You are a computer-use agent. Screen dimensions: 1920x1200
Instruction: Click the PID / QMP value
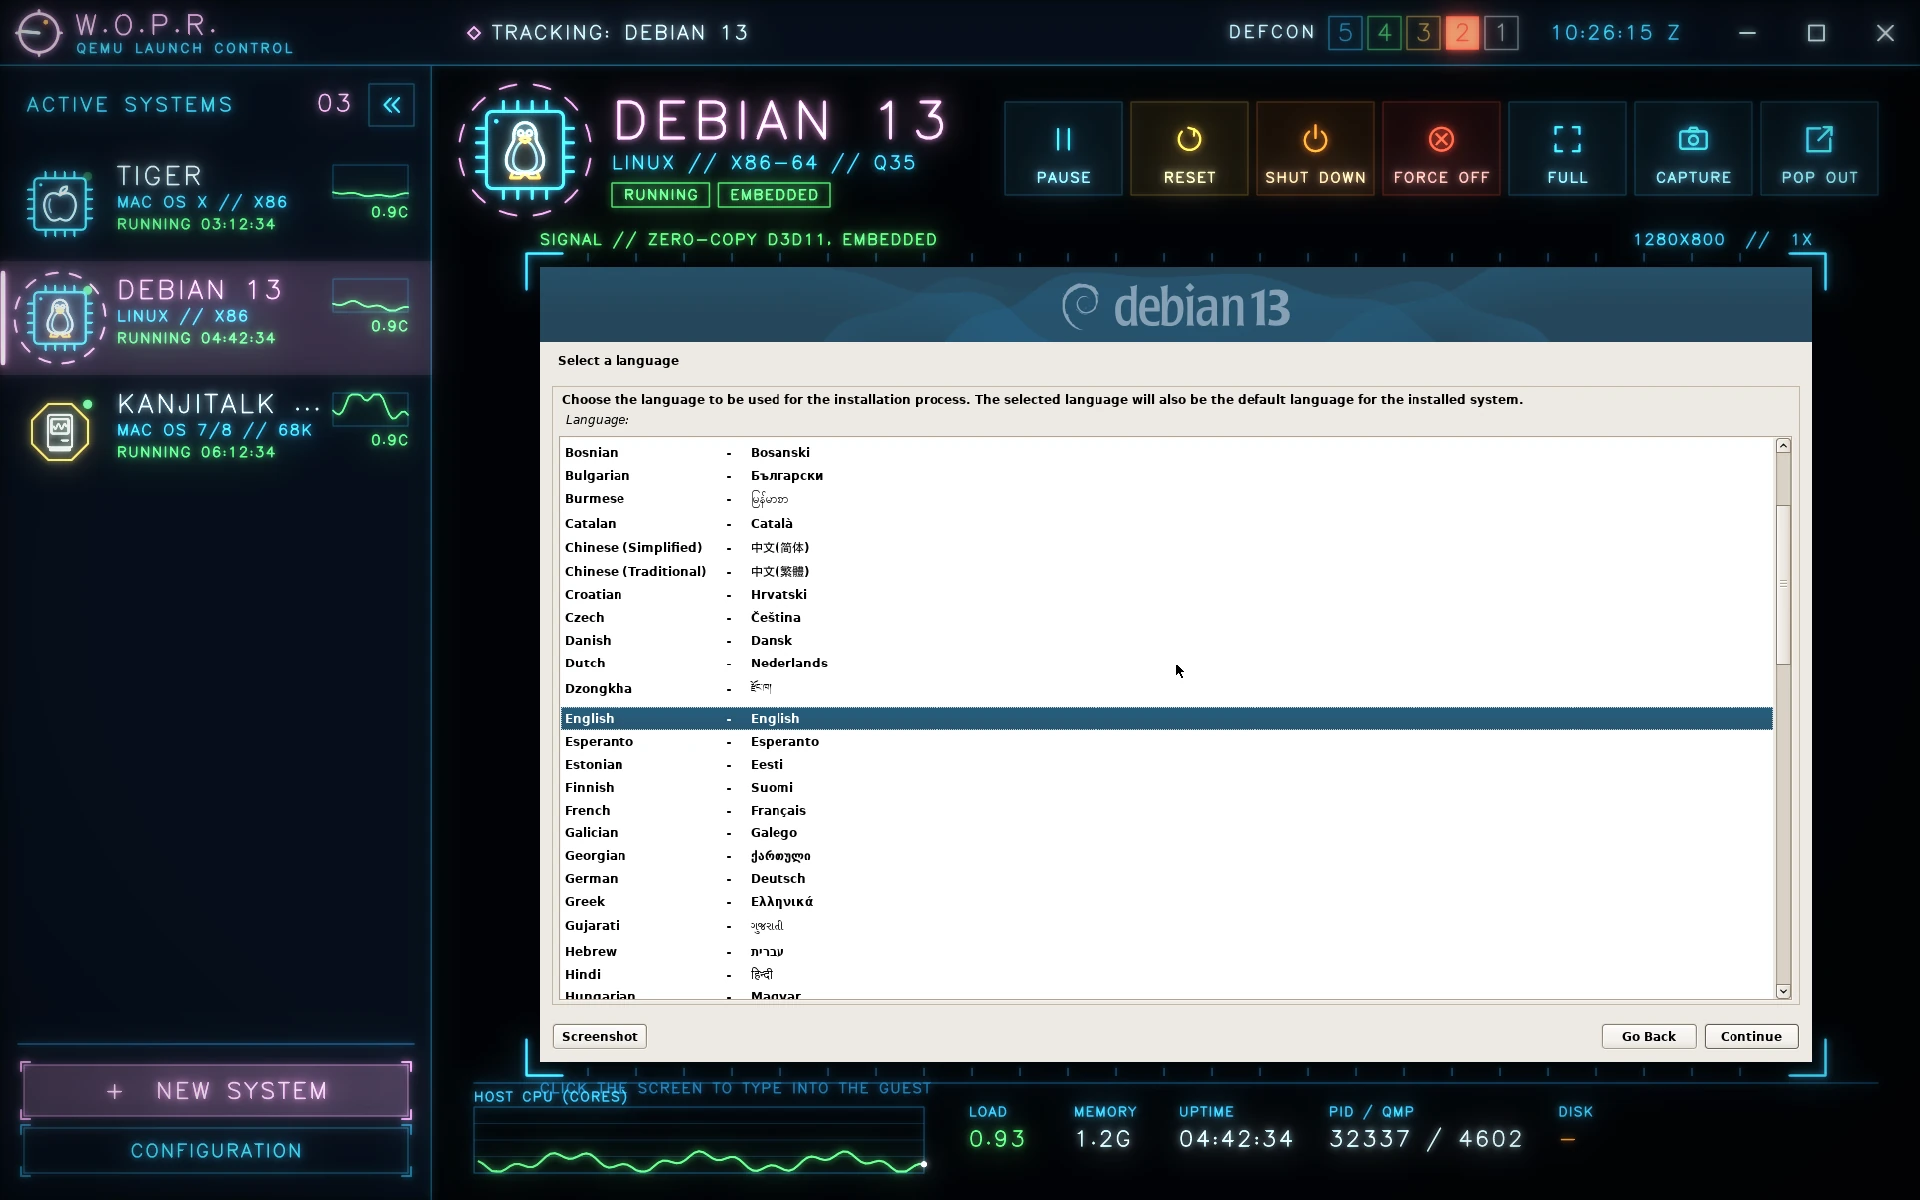1425,1139
